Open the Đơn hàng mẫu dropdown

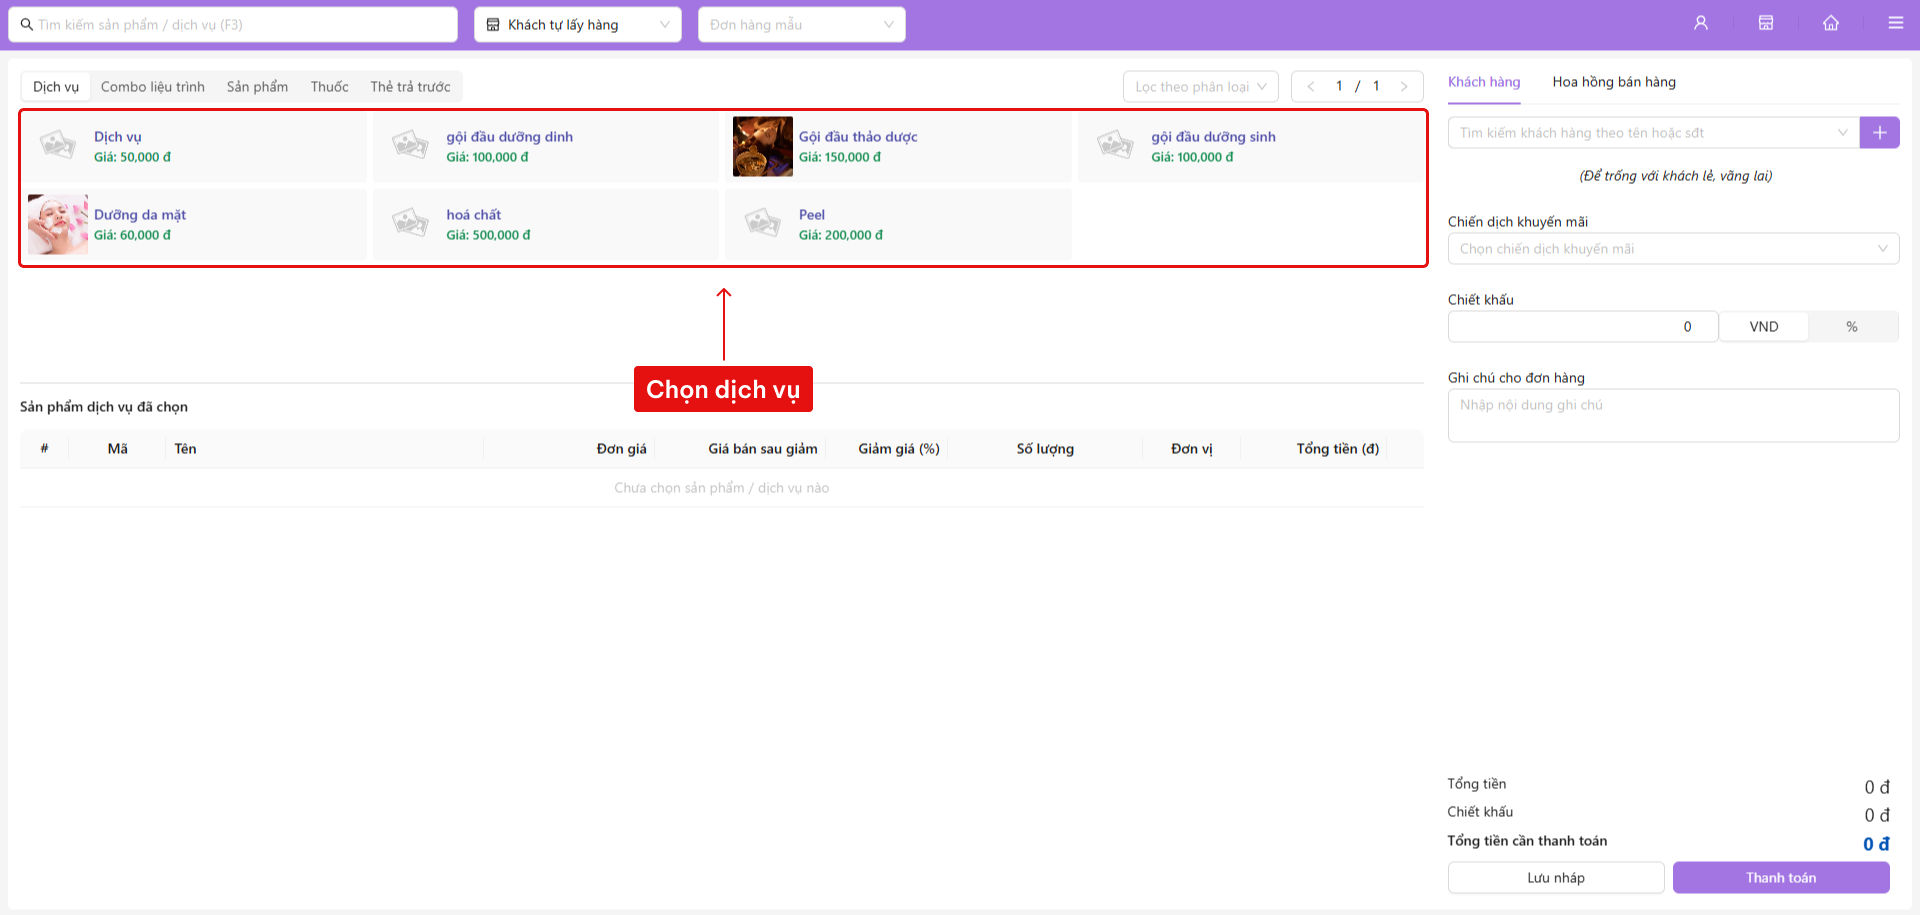pos(801,25)
